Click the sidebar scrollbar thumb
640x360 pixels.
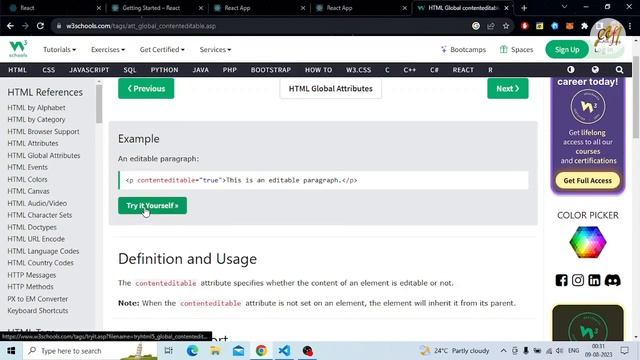tap(99, 104)
